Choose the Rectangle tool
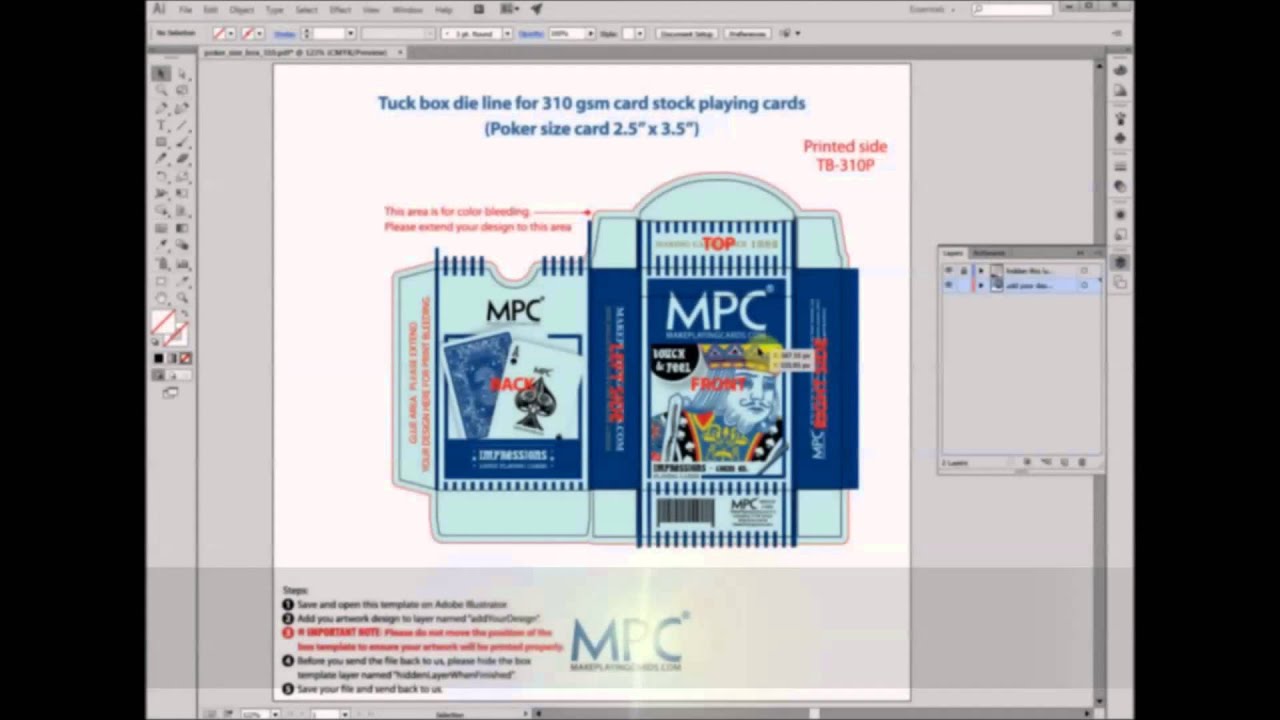The width and height of the screenshot is (1280, 720). 161,142
